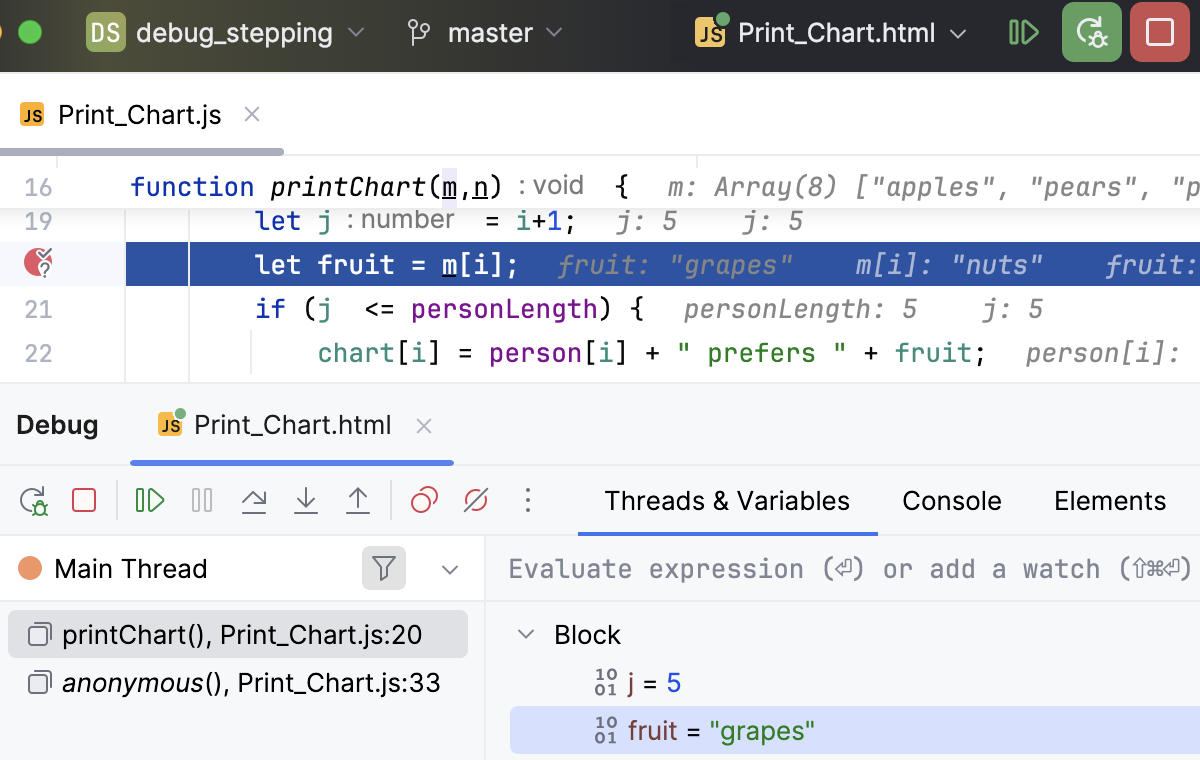Open the Elements tab in debugger
The width and height of the screenshot is (1200, 760).
coord(1110,500)
